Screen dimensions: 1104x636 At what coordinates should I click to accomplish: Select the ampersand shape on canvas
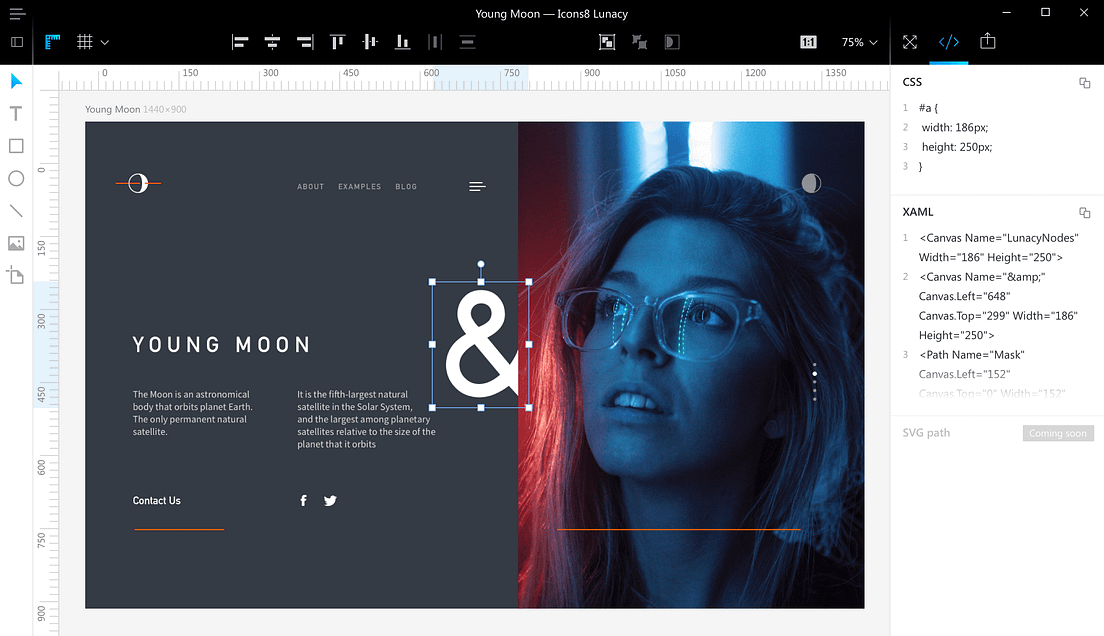coord(482,345)
